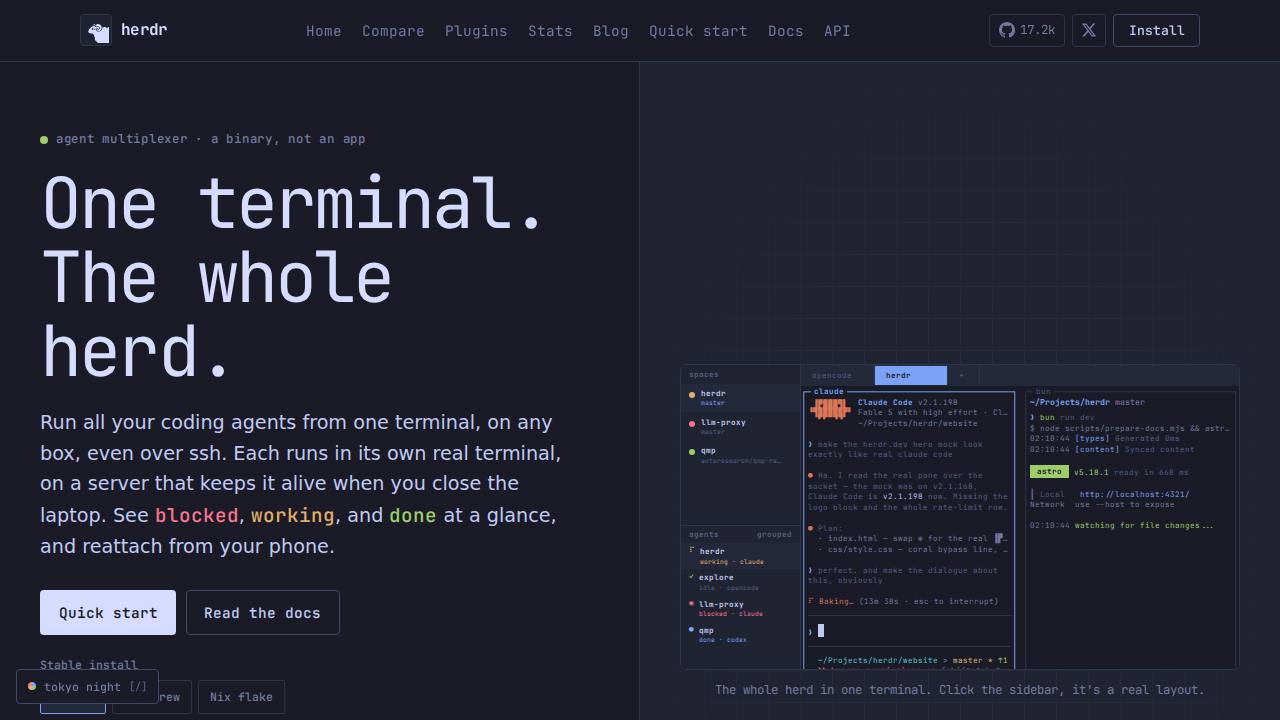
Task: Open the localhost:4321 link in terminal
Action: (1134, 494)
